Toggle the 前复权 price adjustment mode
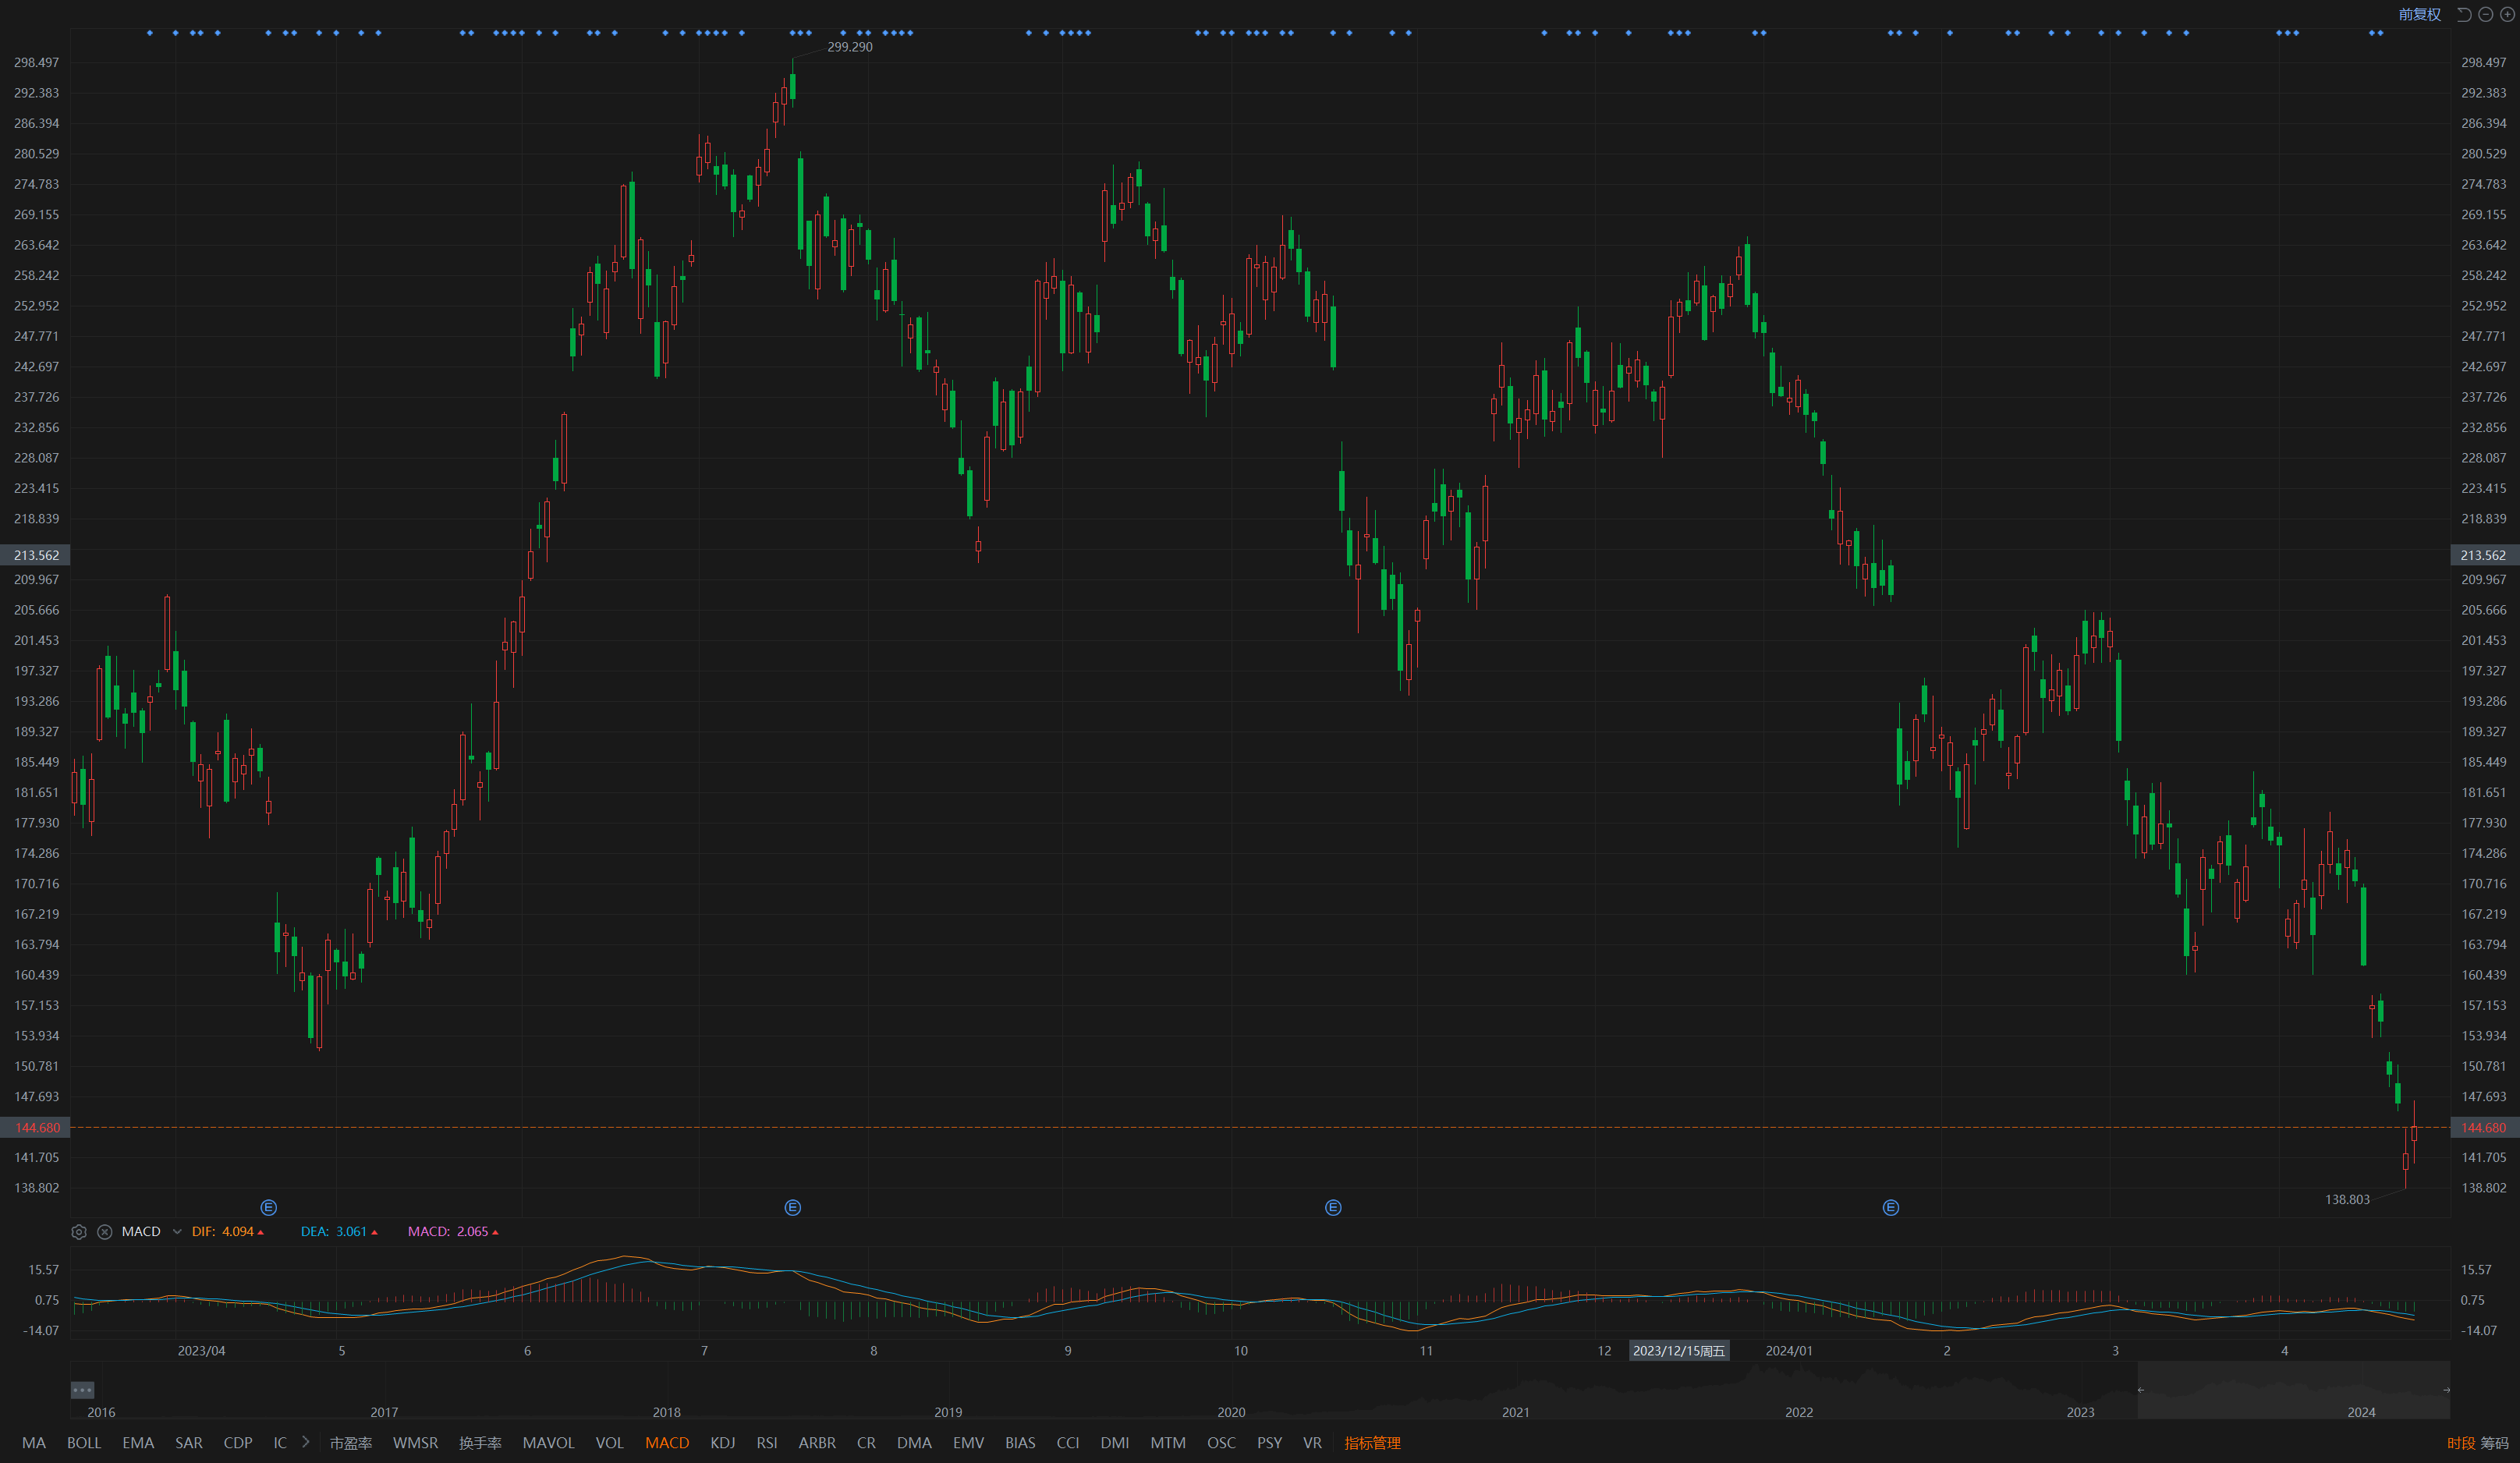The width and height of the screenshot is (2520, 1463). click(x=2419, y=14)
